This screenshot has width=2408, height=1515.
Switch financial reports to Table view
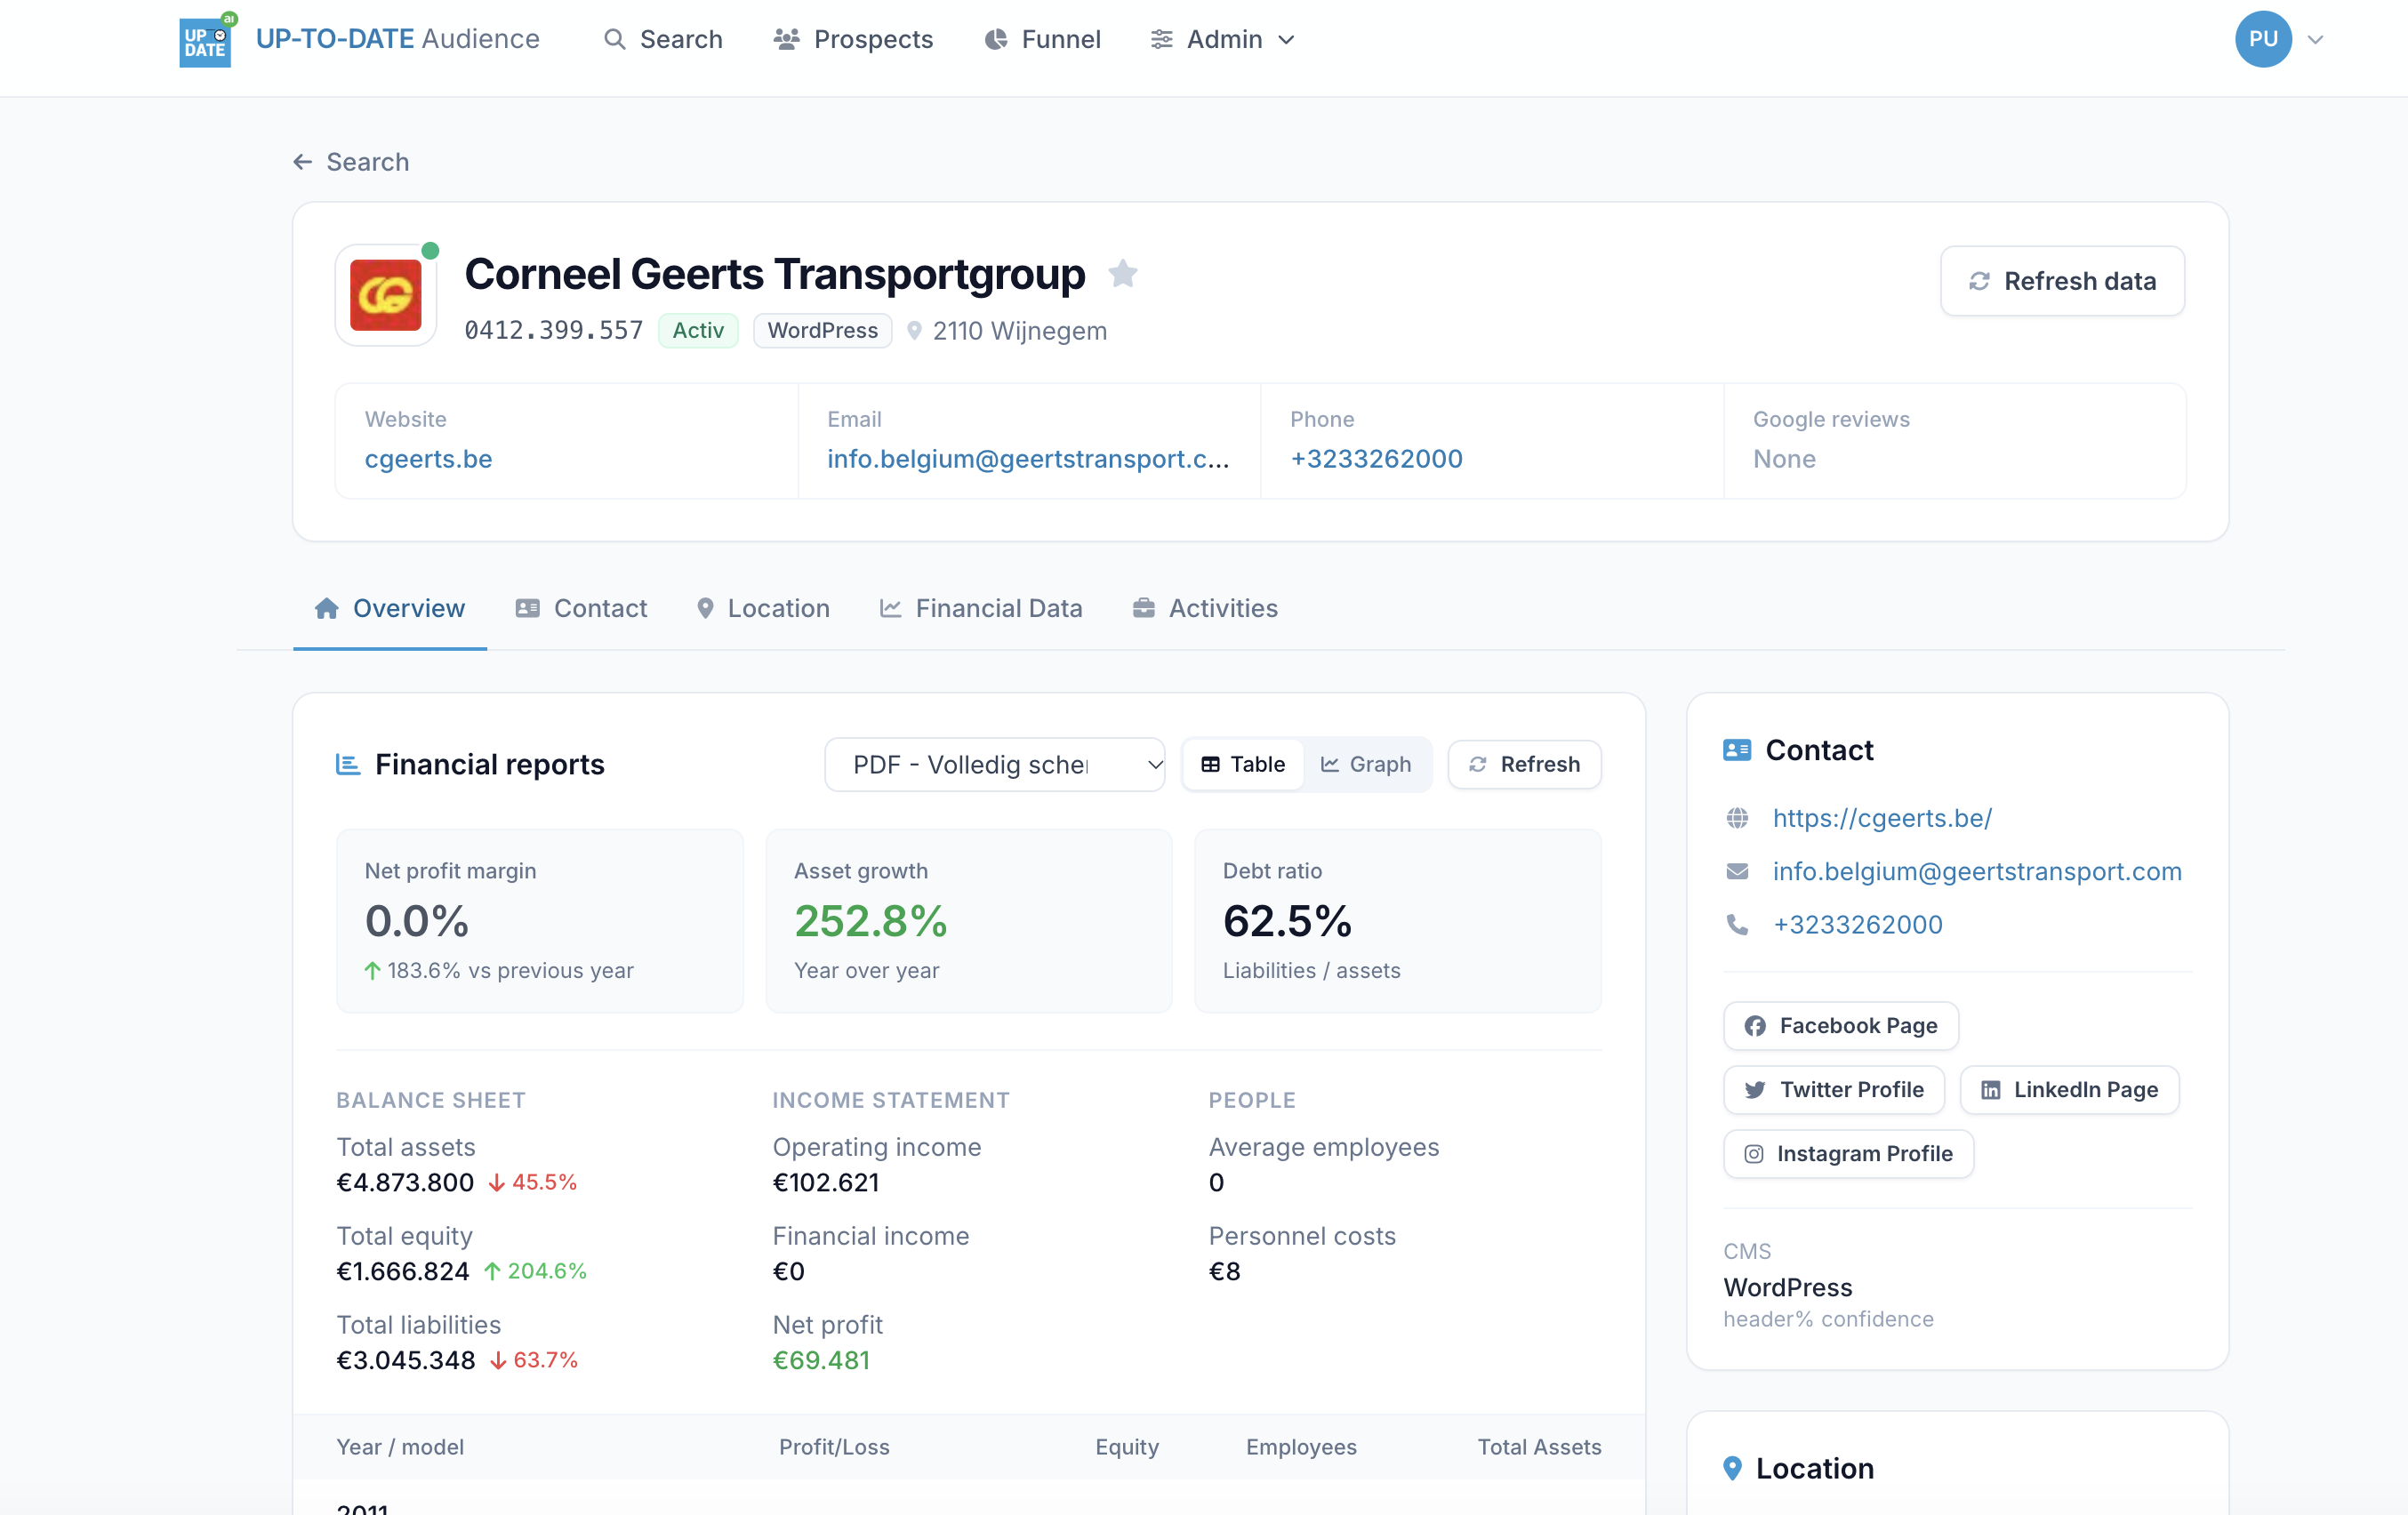click(x=1243, y=765)
